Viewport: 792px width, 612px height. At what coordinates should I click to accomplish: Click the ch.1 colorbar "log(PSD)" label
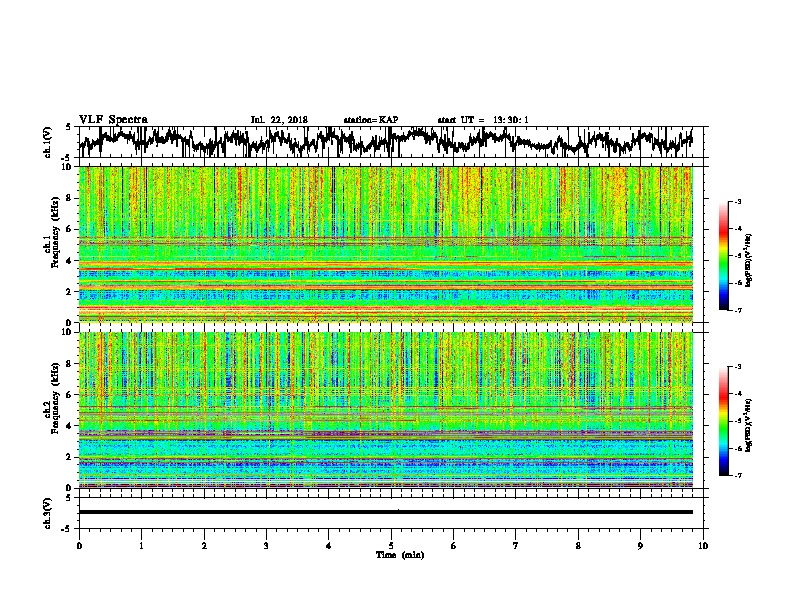point(749,261)
